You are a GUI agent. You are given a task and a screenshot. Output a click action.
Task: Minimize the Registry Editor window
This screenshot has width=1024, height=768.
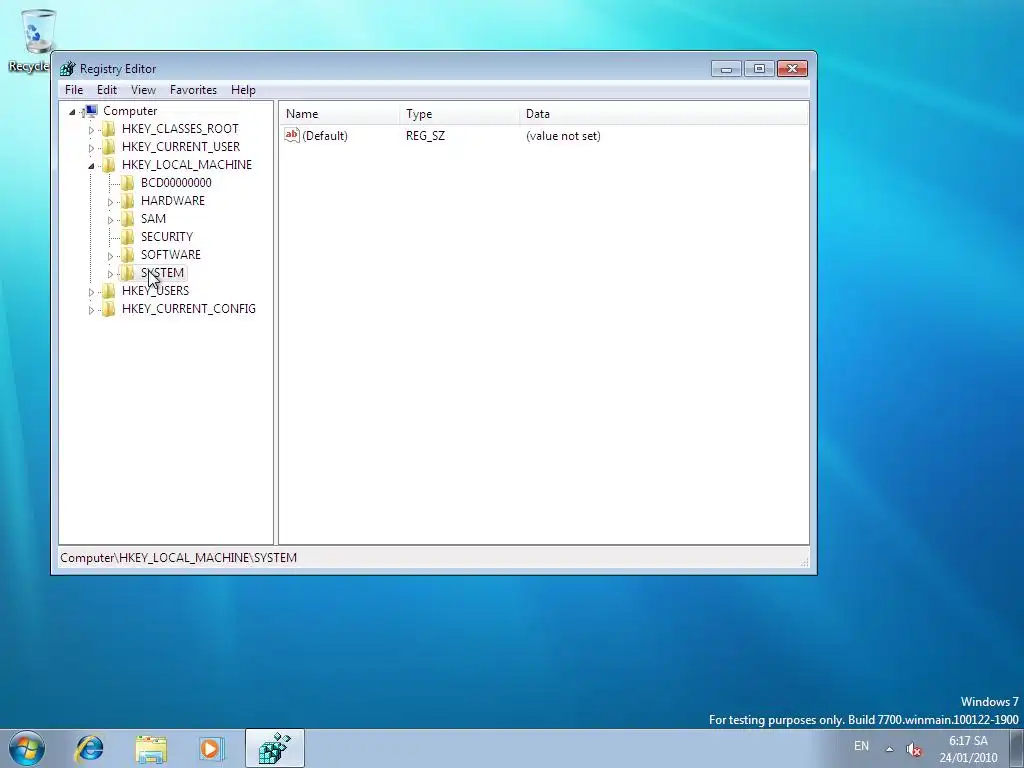[726, 69]
